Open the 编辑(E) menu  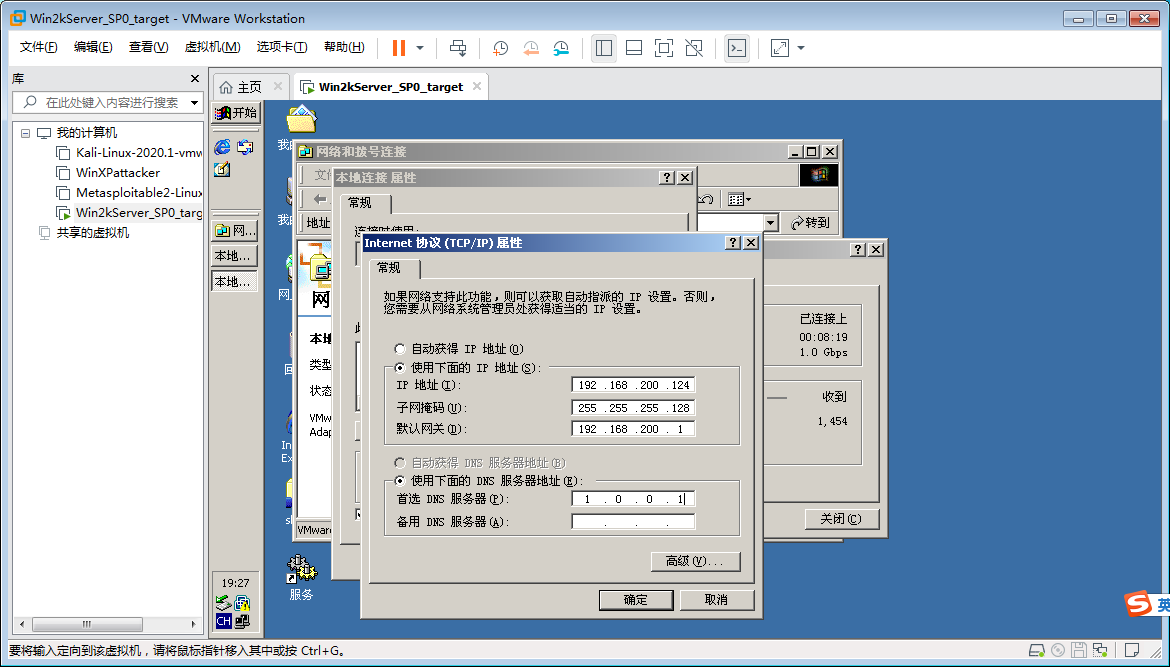93,47
